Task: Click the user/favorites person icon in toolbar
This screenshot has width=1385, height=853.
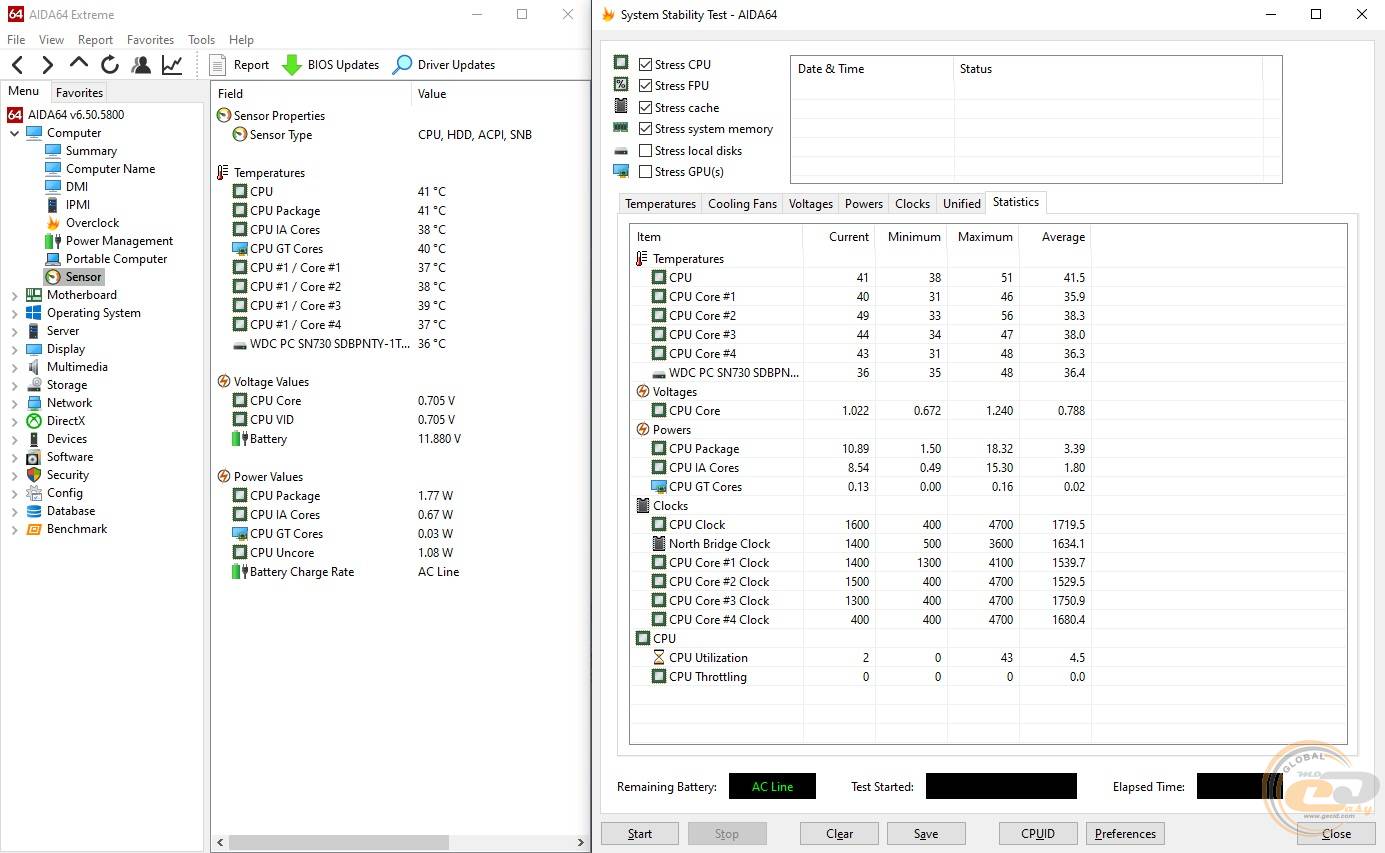Action: tap(141, 65)
